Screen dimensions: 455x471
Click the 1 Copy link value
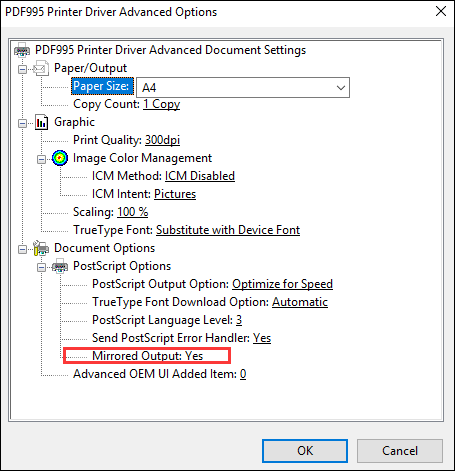(x=162, y=104)
